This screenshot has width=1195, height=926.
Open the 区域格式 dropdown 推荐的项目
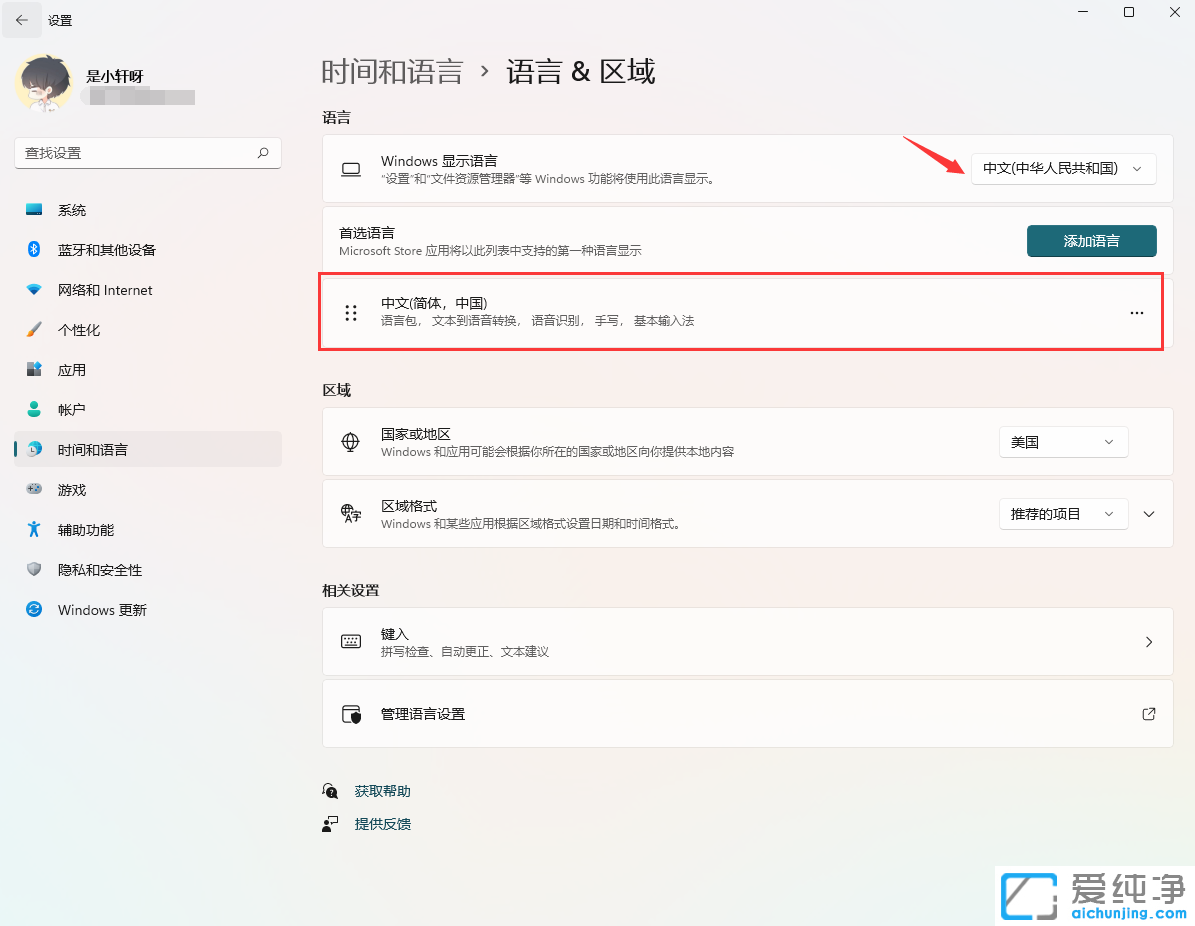click(x=1063, y=514)
